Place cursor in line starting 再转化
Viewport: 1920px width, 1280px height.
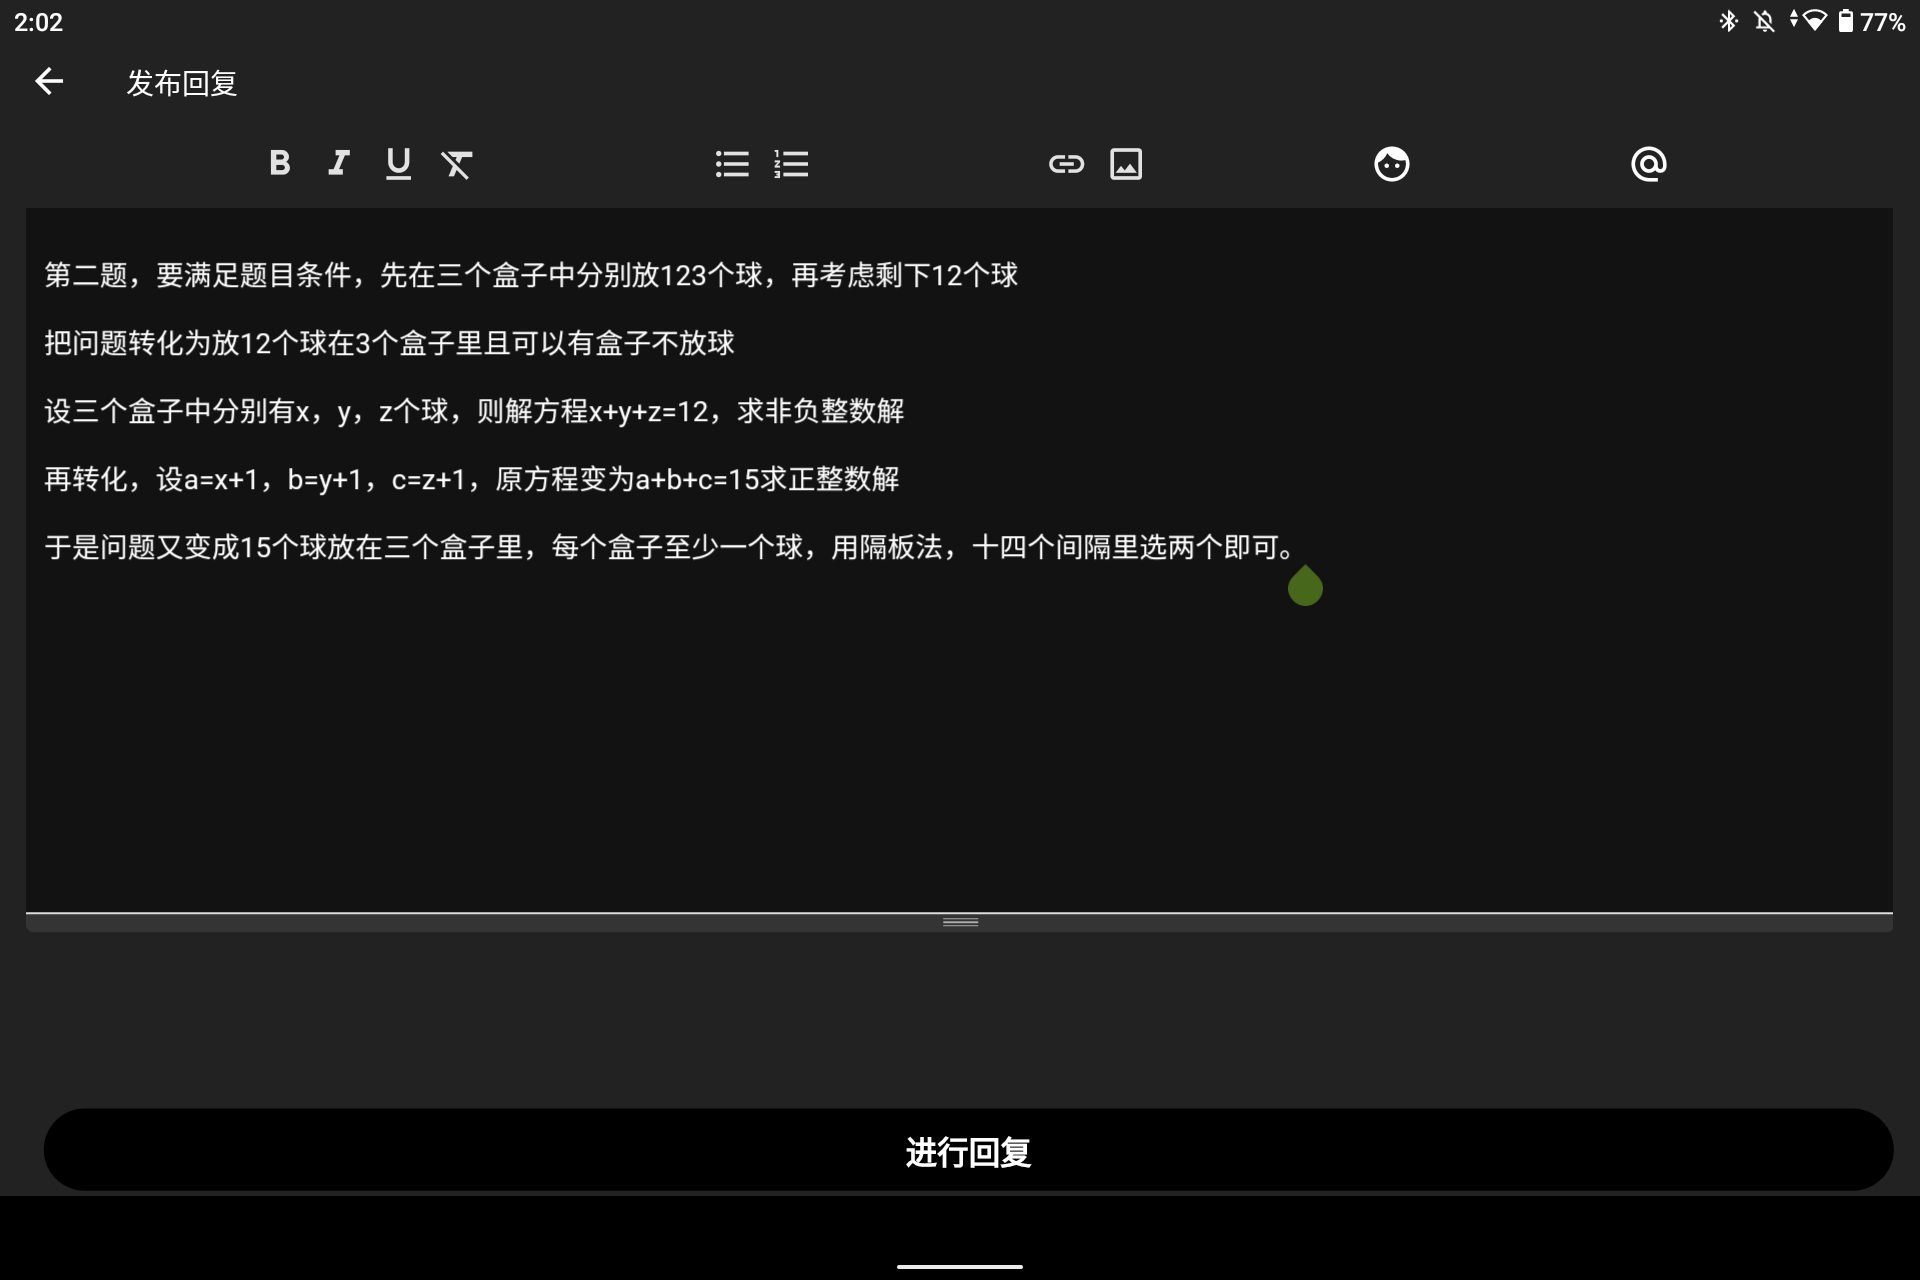click(x=472, y=479)
